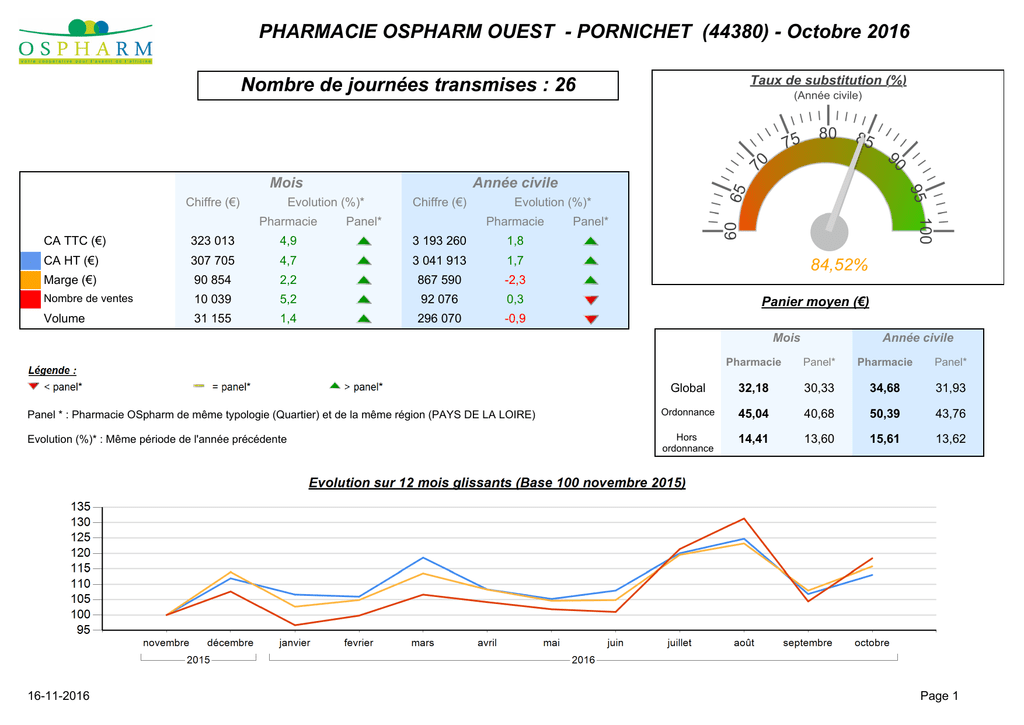Screen dimensions: 1024x725
Task: Click the green '> panel' legend triangle
Action: point(335,386)
